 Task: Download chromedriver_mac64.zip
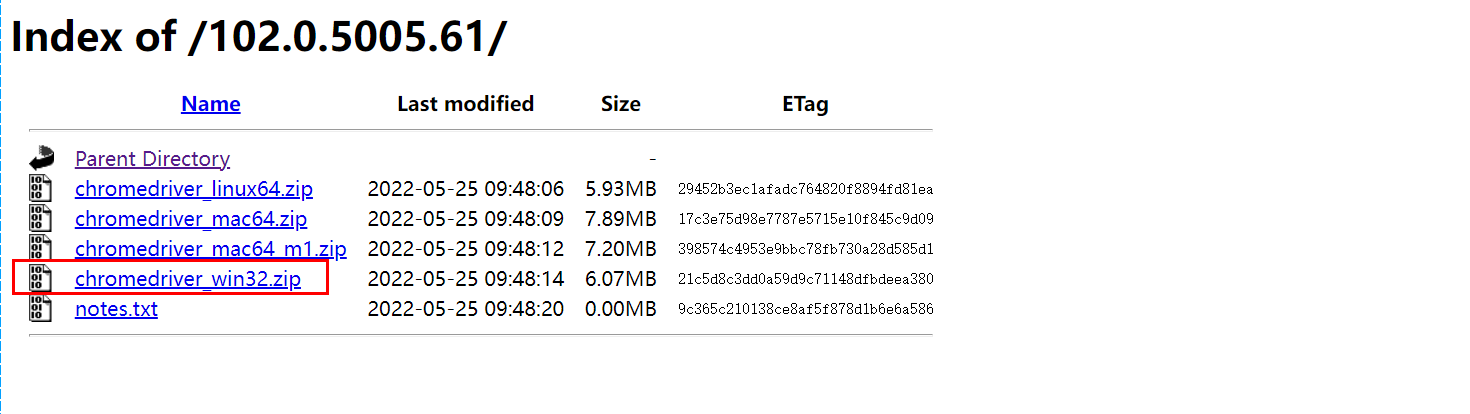(191, 219)
